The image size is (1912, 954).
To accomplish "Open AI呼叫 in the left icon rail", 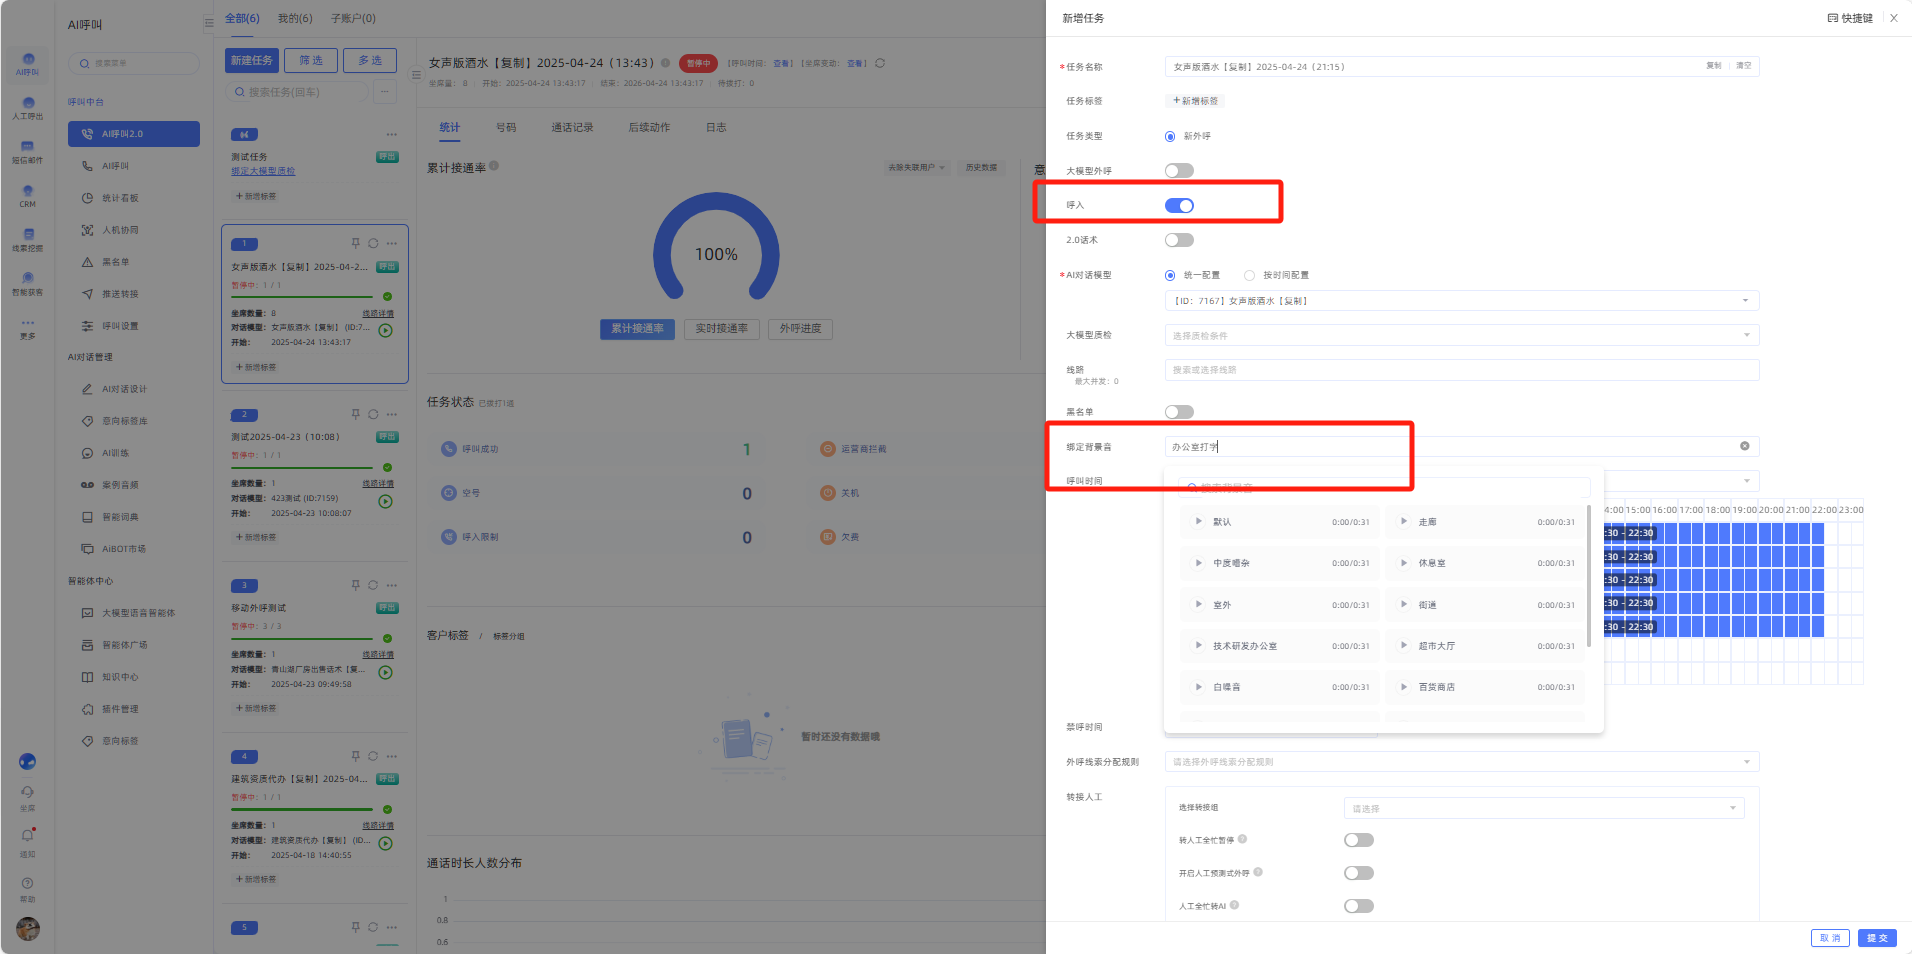I will click(x=28, y=64).
